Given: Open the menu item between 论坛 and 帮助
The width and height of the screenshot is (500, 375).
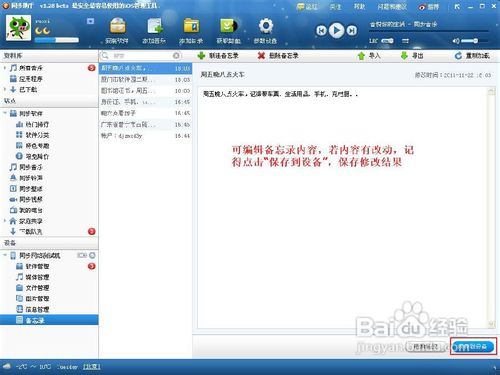Looking at the screenshot, I should pyautogui.click(x=335, y=7).
